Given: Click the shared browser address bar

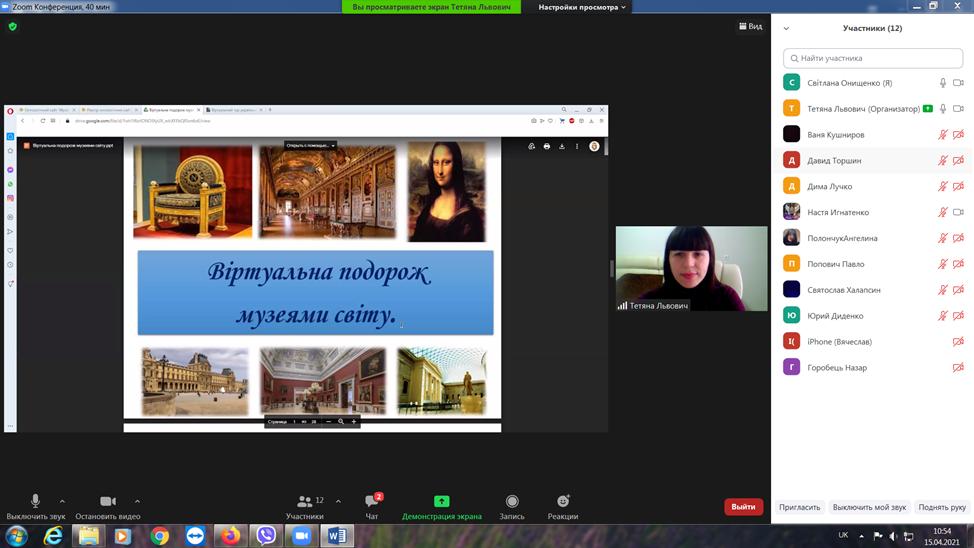Looking at the screenshot, I should coord(298,121).
